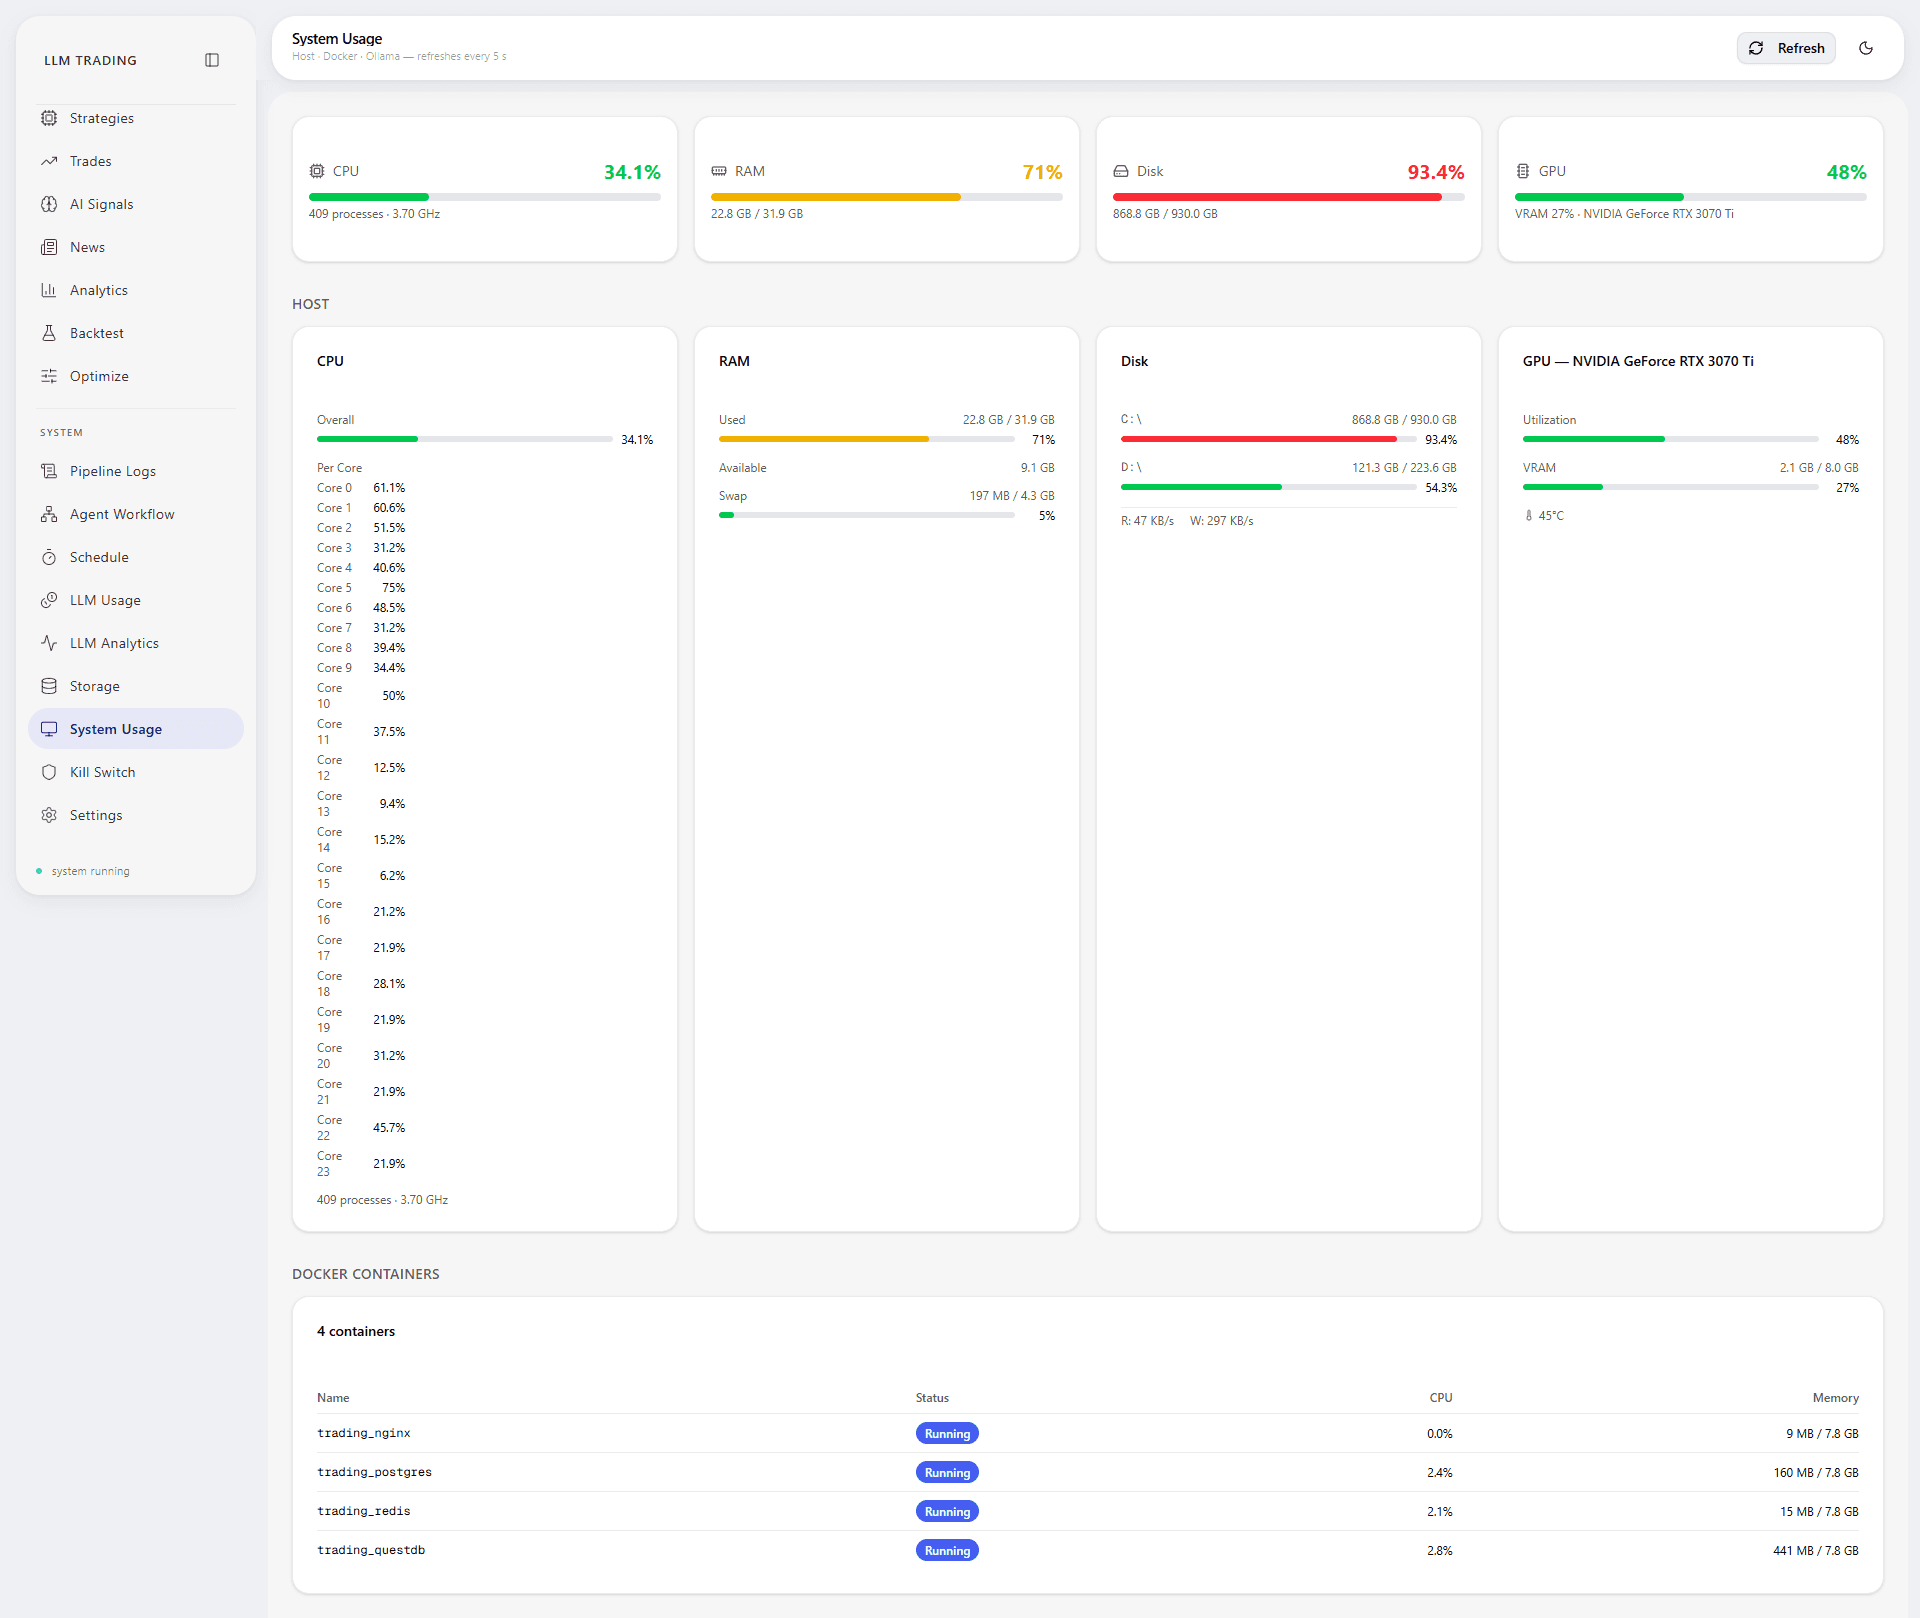Click the Disk drive icon in summary card

coord(1121,171)
